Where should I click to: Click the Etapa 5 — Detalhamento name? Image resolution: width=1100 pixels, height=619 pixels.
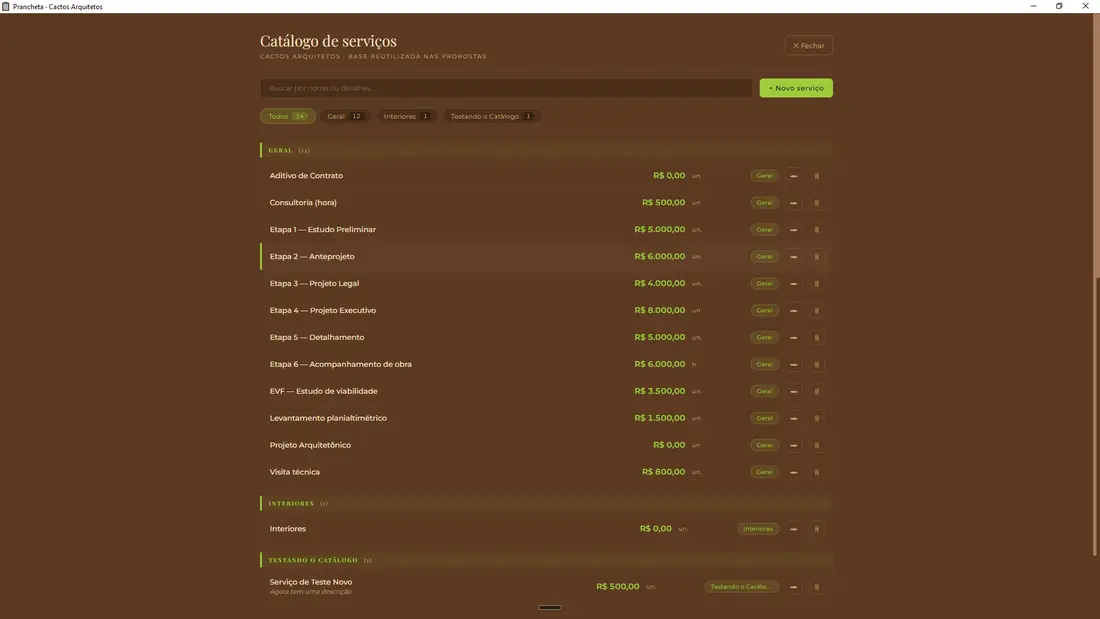pos(317,338)
